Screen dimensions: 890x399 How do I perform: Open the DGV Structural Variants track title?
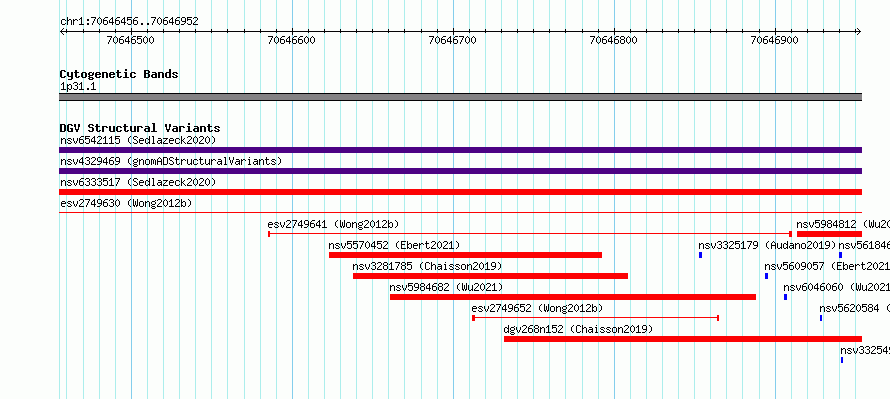point(140,128)
